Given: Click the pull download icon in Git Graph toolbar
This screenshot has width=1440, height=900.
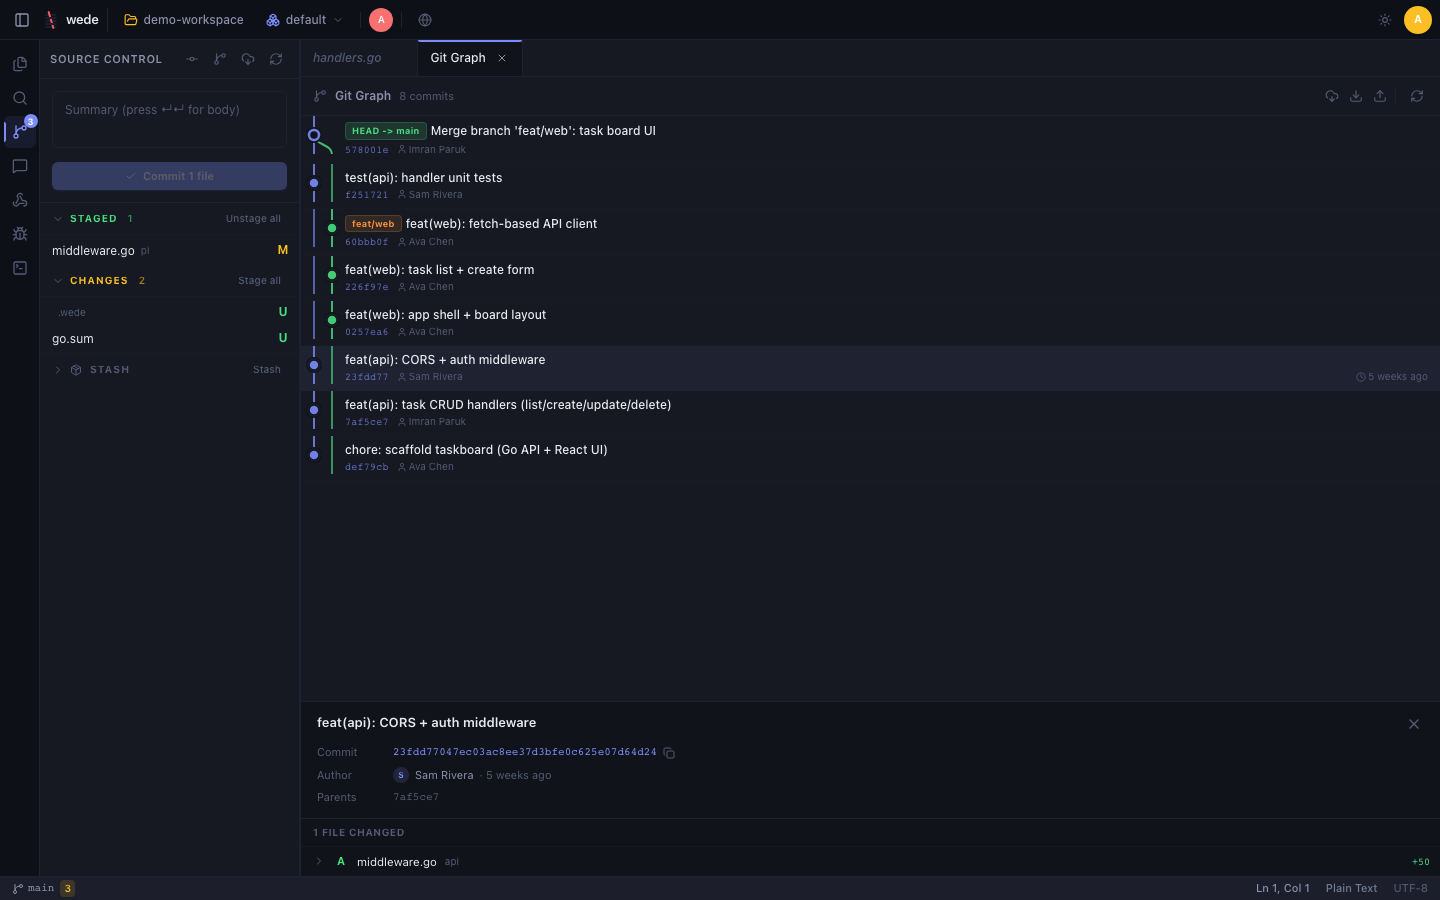Looking at the screenshot, I should click(1356, 96).
